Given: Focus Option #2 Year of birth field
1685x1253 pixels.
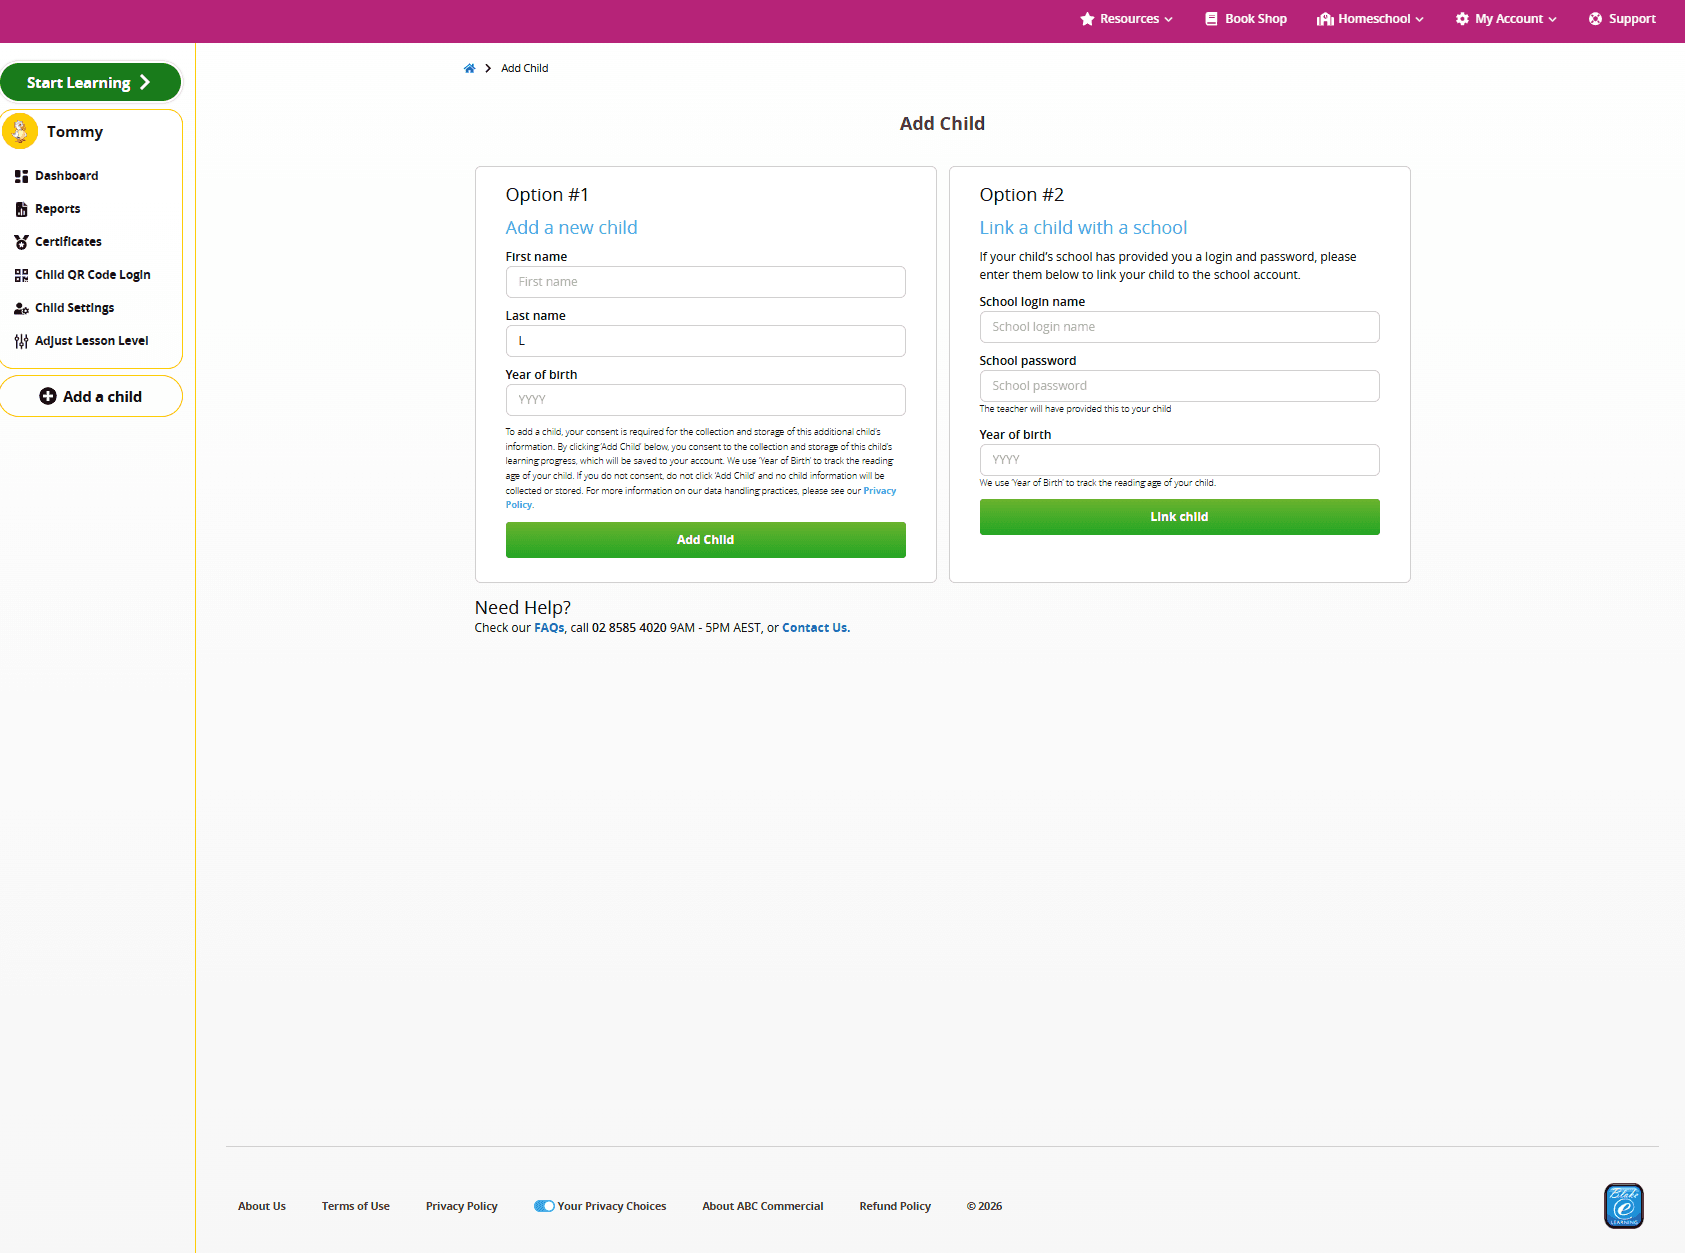Looking at the screenshot, I should pos(1180,460).
